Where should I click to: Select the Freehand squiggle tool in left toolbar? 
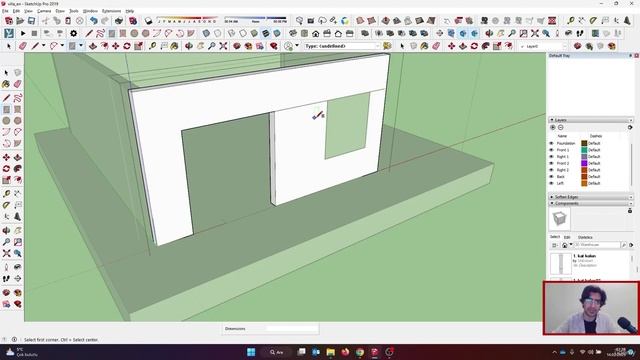(18, 98)
